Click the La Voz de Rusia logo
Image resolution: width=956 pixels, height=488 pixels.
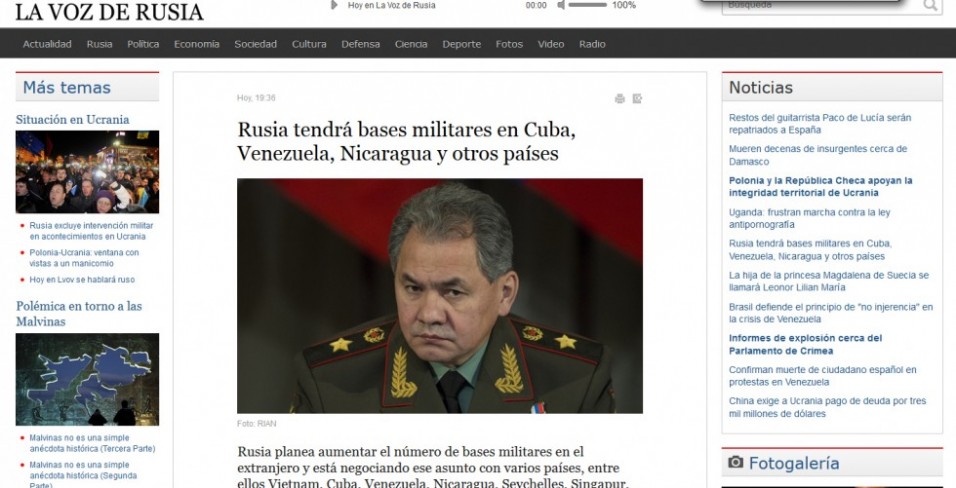point(109,12)
